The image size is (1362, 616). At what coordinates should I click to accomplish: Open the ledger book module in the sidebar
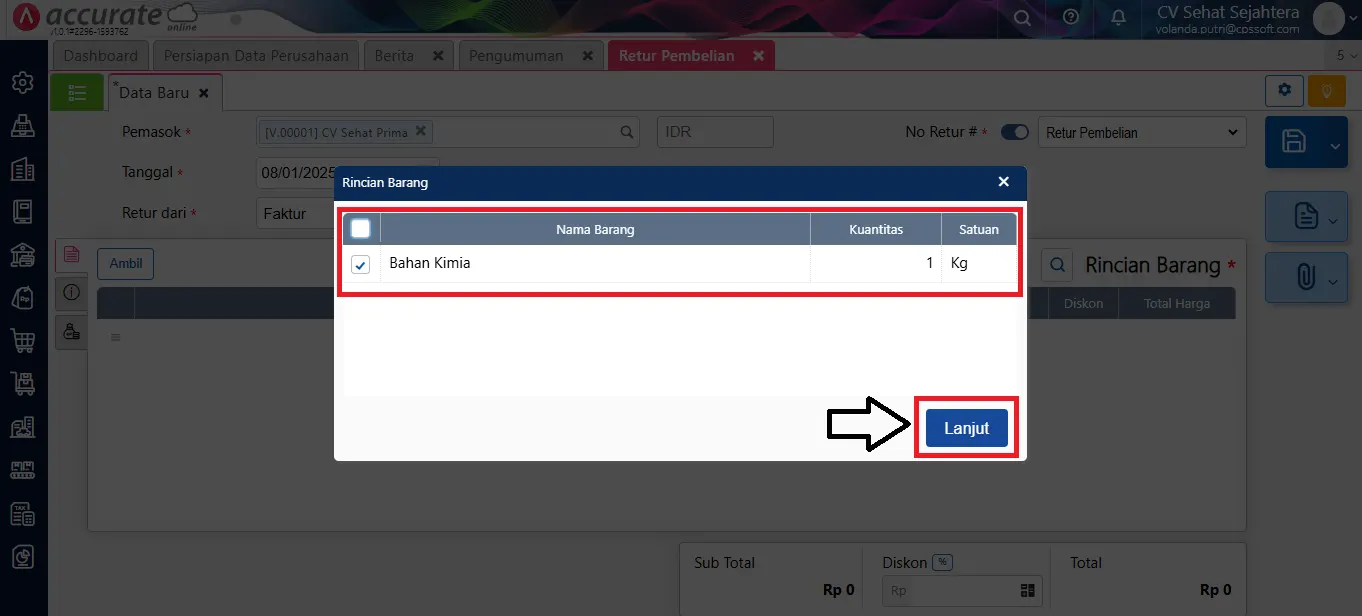coord(23,212)
